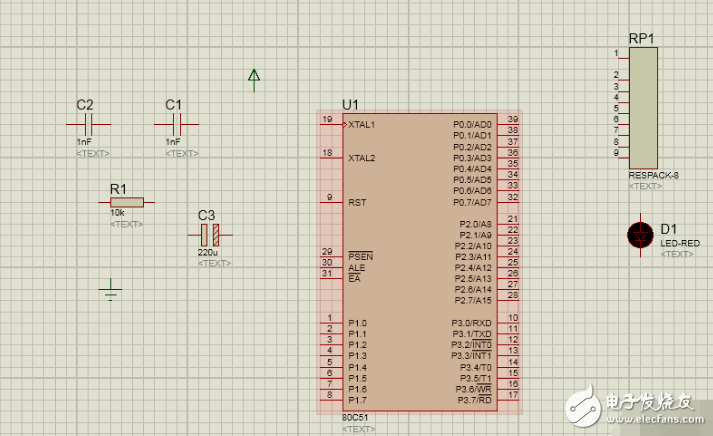The image size is (713, 436).
Task: Click the P3.7/RD pin 17 on U1
Action: coord(510,400)
